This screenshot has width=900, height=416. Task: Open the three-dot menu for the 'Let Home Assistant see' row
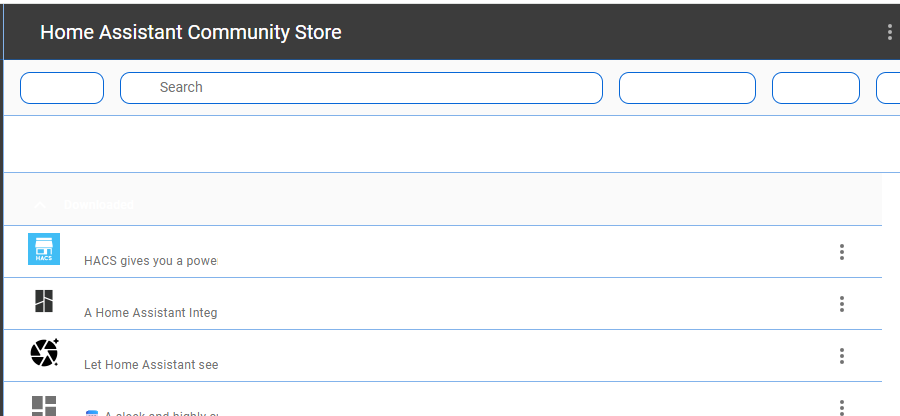(842, 356)
